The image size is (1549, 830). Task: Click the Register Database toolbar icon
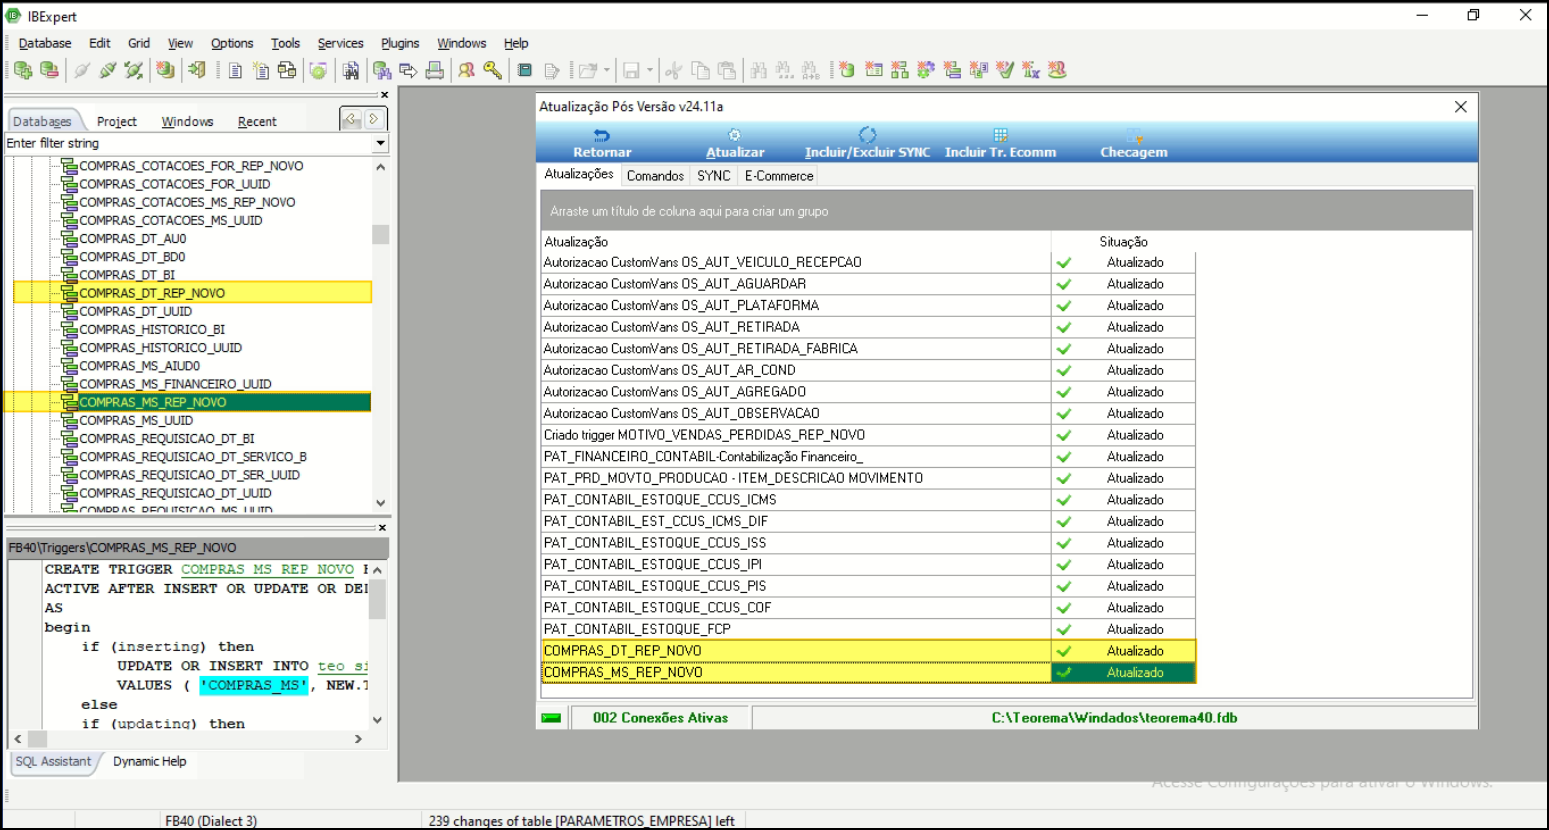22,70
